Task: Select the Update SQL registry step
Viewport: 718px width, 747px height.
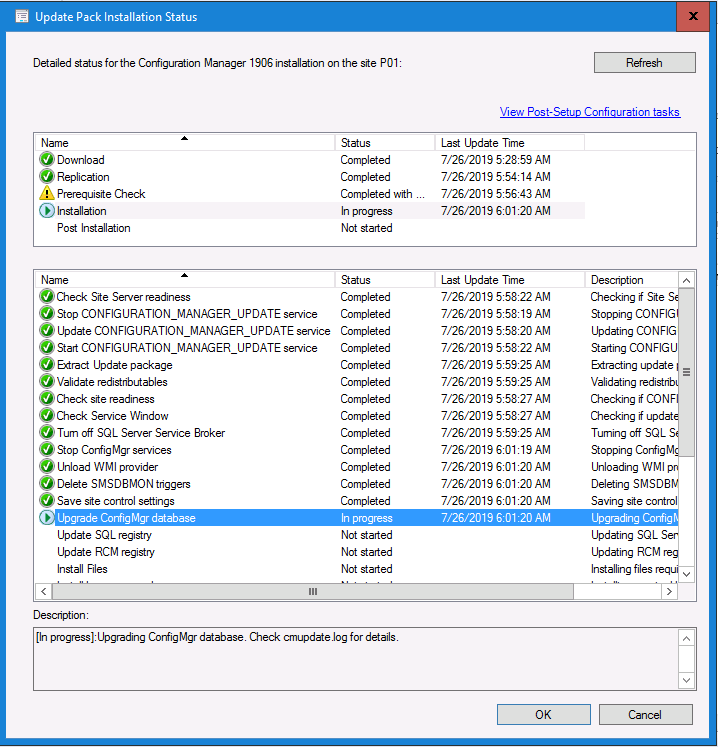Action: coord(356,535)
